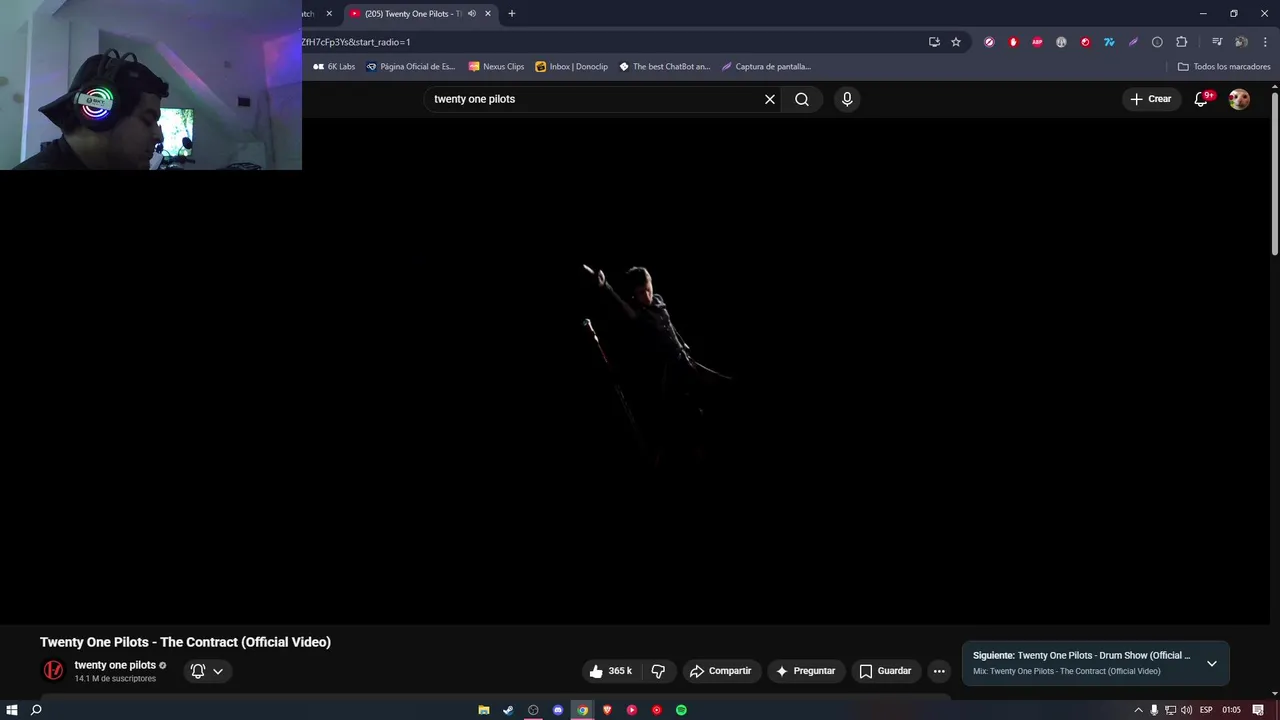Click the Preguntar button
The image size is (1280, 720).
click(x=805, y=671)
